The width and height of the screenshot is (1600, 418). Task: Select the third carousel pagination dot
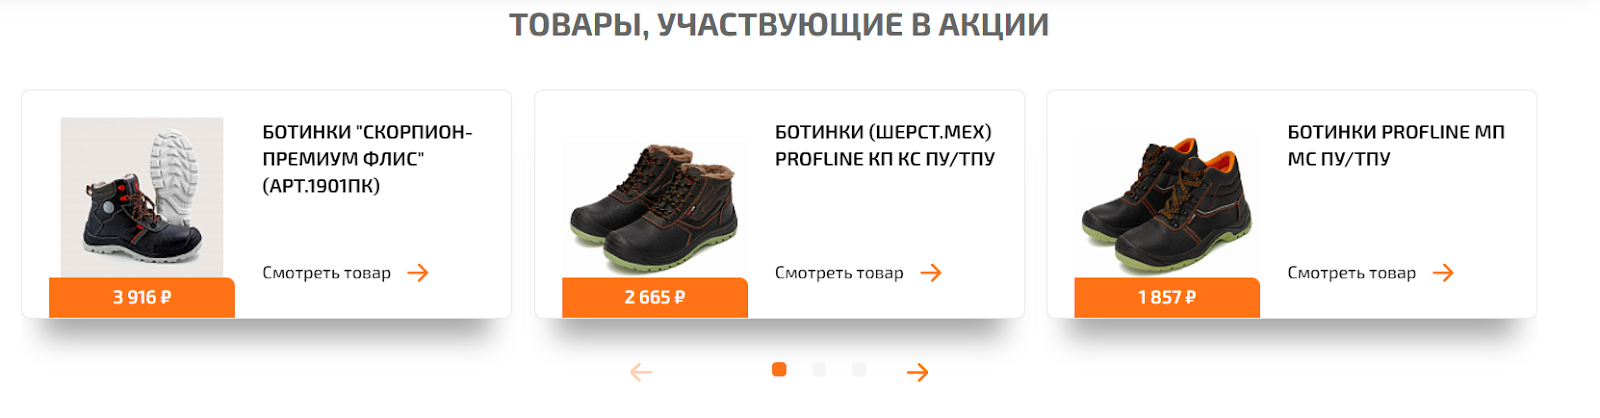pyautogui.click(x=859, y=370)
